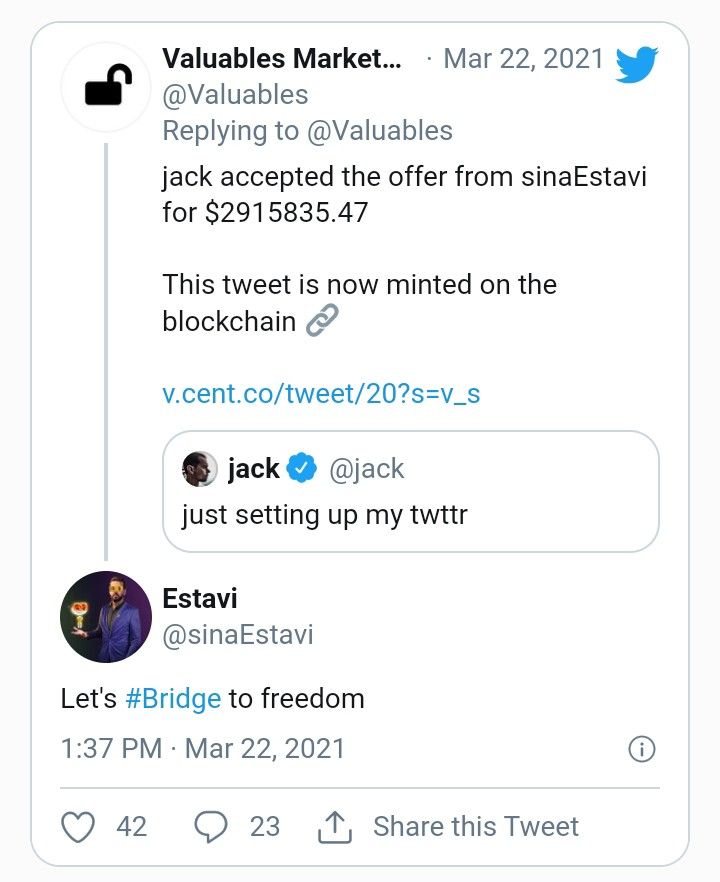The image size is (720, 882).
Task: Open jack's small profile picture
Action: point(200,468)
